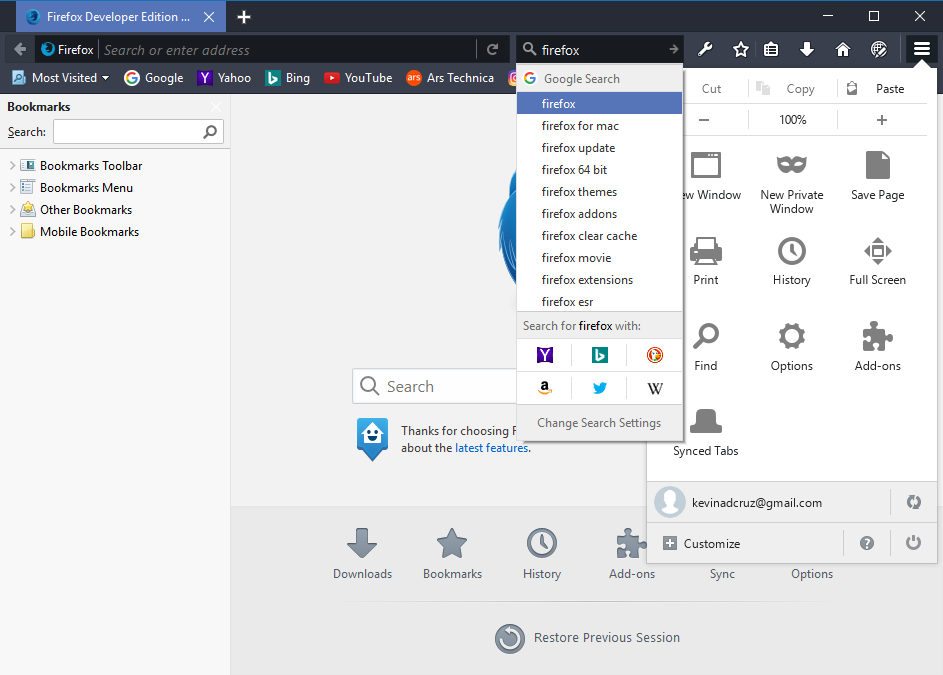Open the 'latest features' link
This screenshot has width=943, height=675.
491,448
